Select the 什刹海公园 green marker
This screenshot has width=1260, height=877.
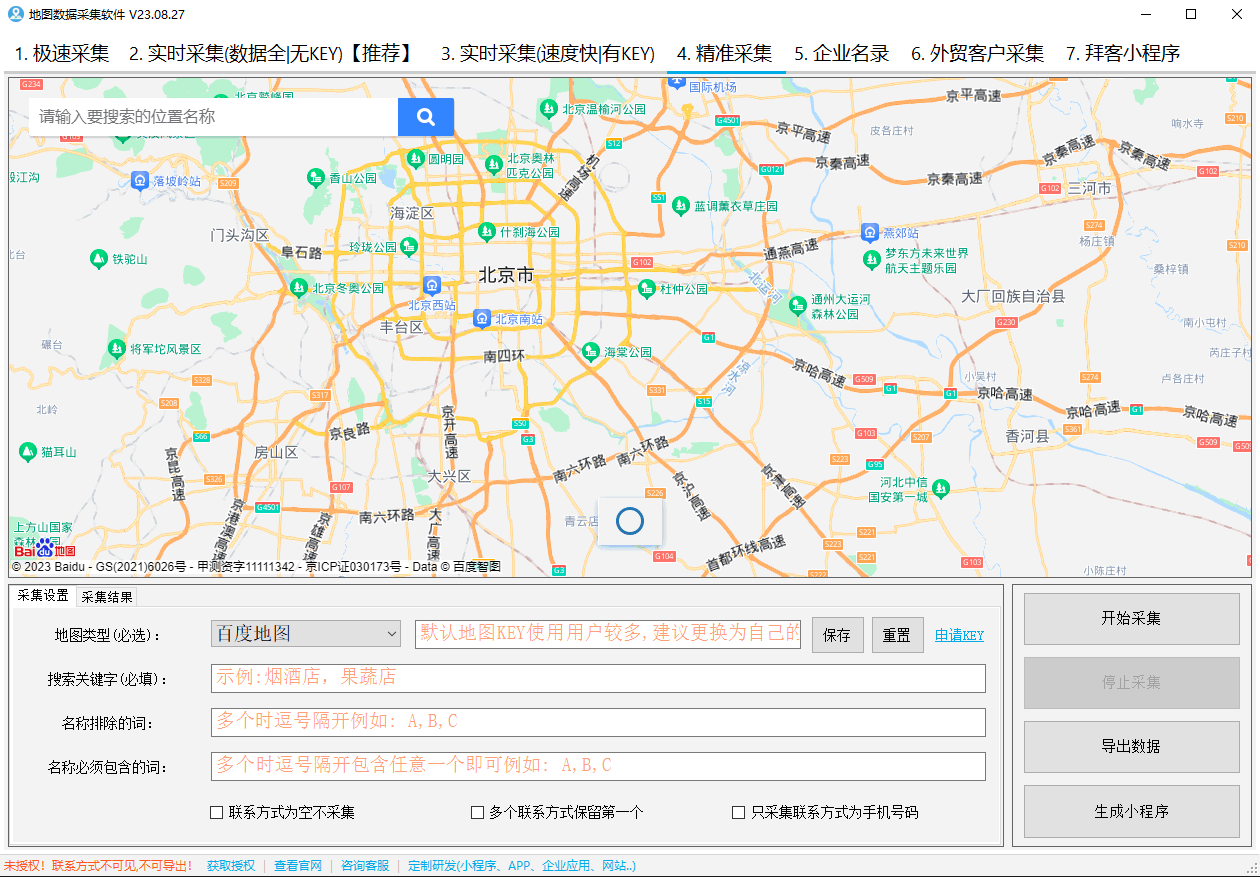pyautogui.click(x=487, y=231)
